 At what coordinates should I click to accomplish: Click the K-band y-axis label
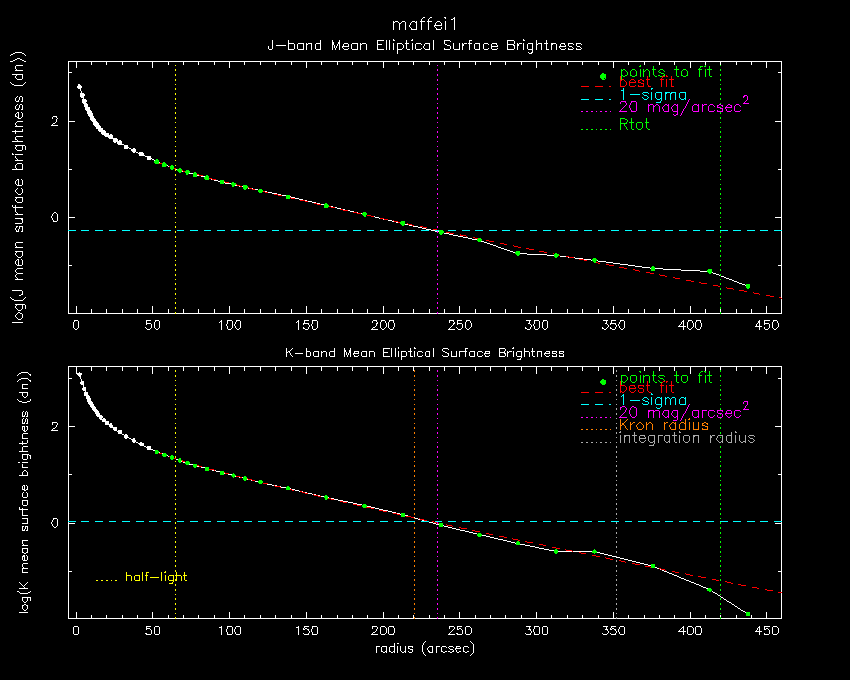[17, 493]
